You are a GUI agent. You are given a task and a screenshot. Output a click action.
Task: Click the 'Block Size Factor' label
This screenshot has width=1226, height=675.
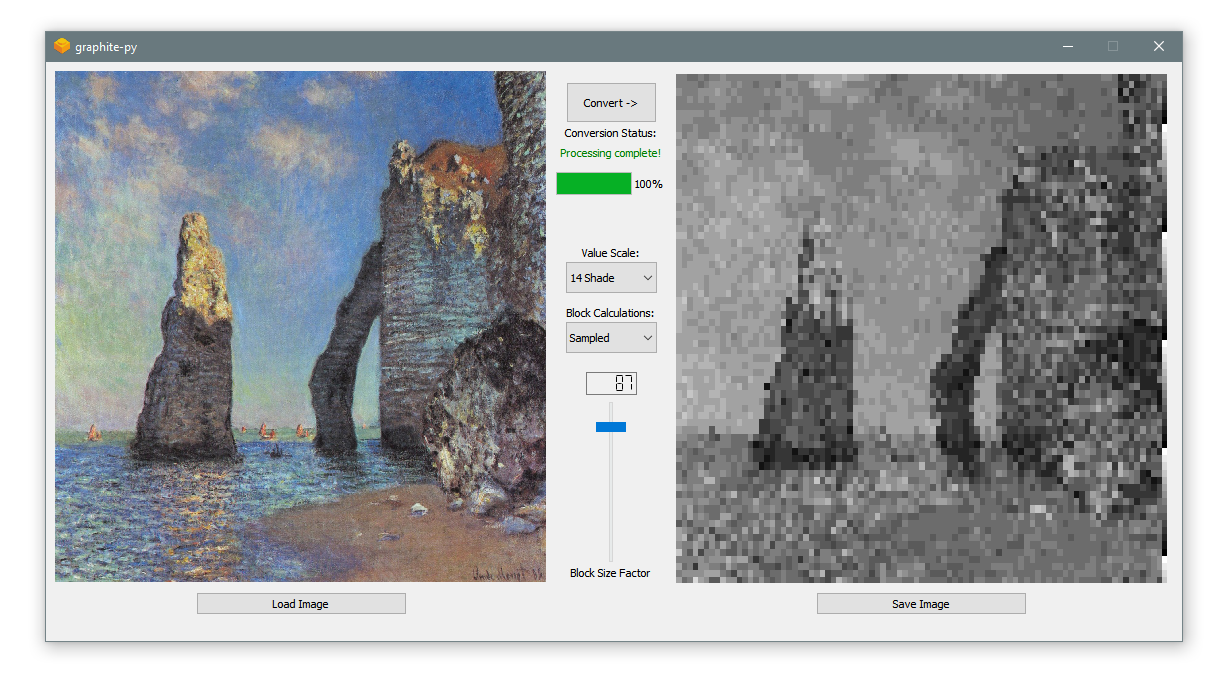pyautogui.click(x=610, y=573)
